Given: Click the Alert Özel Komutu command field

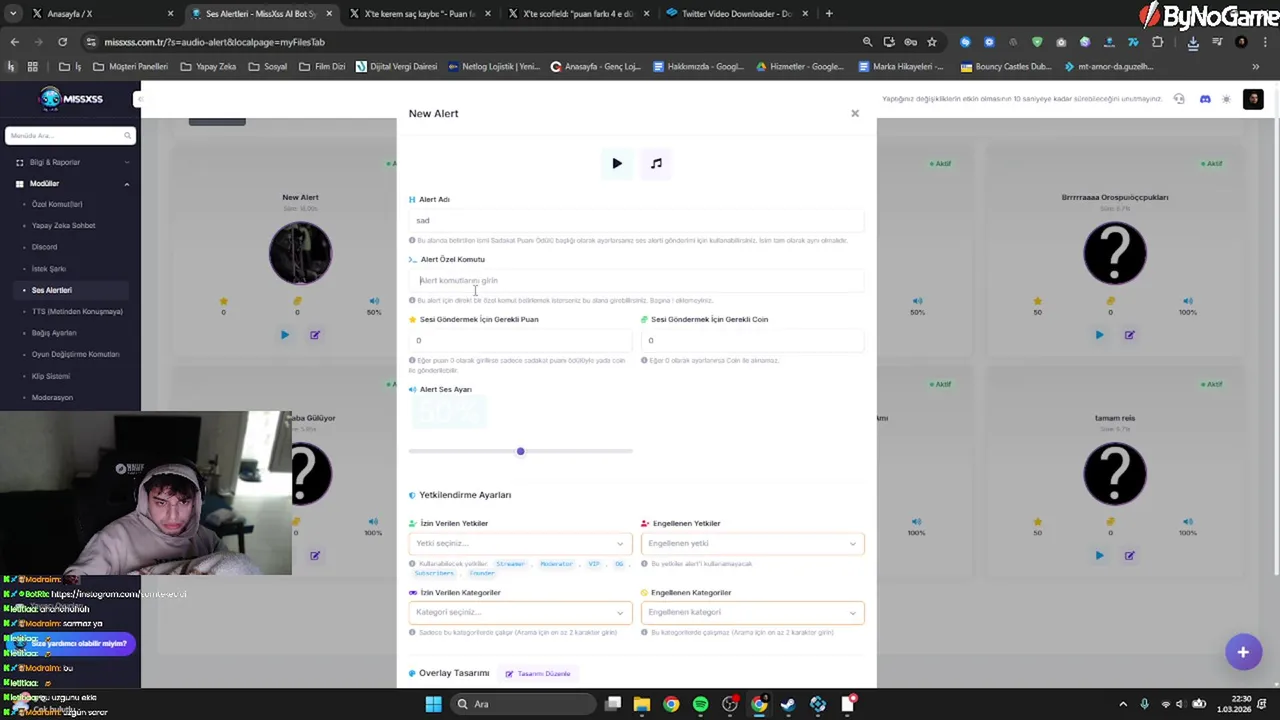Looking at the screenshot, I should [636, 280].
